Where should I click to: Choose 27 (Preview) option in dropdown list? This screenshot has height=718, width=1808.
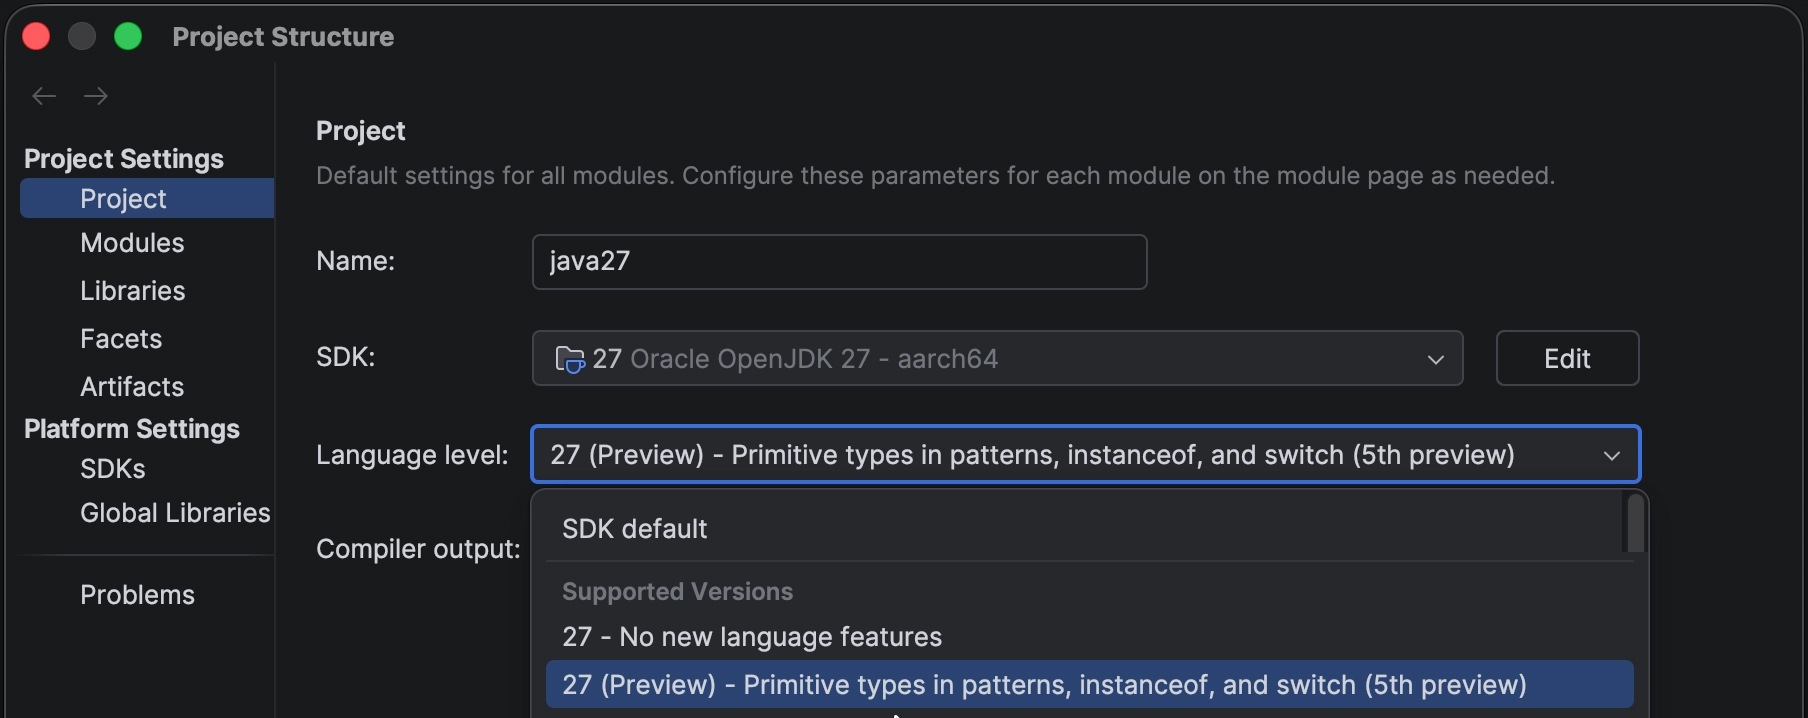pyautogui.click(x=1089, y=685)
